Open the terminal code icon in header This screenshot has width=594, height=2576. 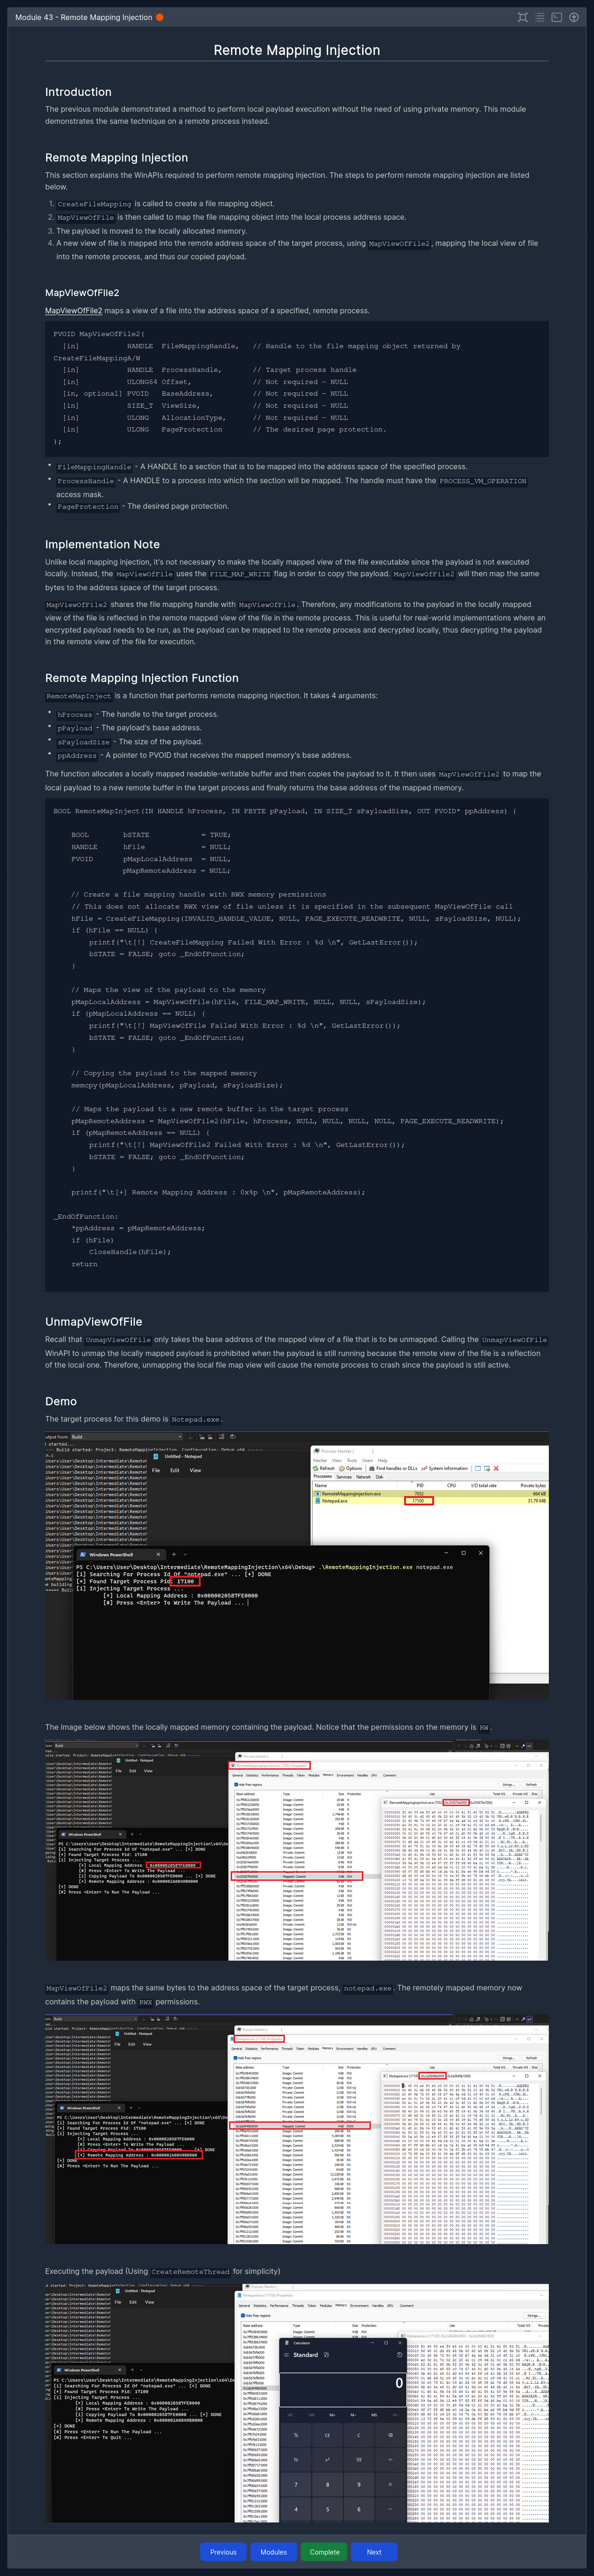(x=557, y=17)
